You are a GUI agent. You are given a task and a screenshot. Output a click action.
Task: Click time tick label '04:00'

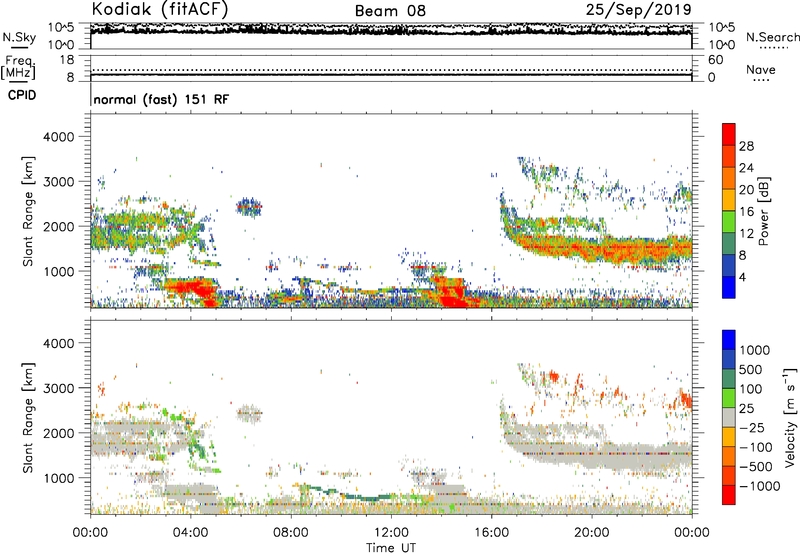tap(190, 533)
